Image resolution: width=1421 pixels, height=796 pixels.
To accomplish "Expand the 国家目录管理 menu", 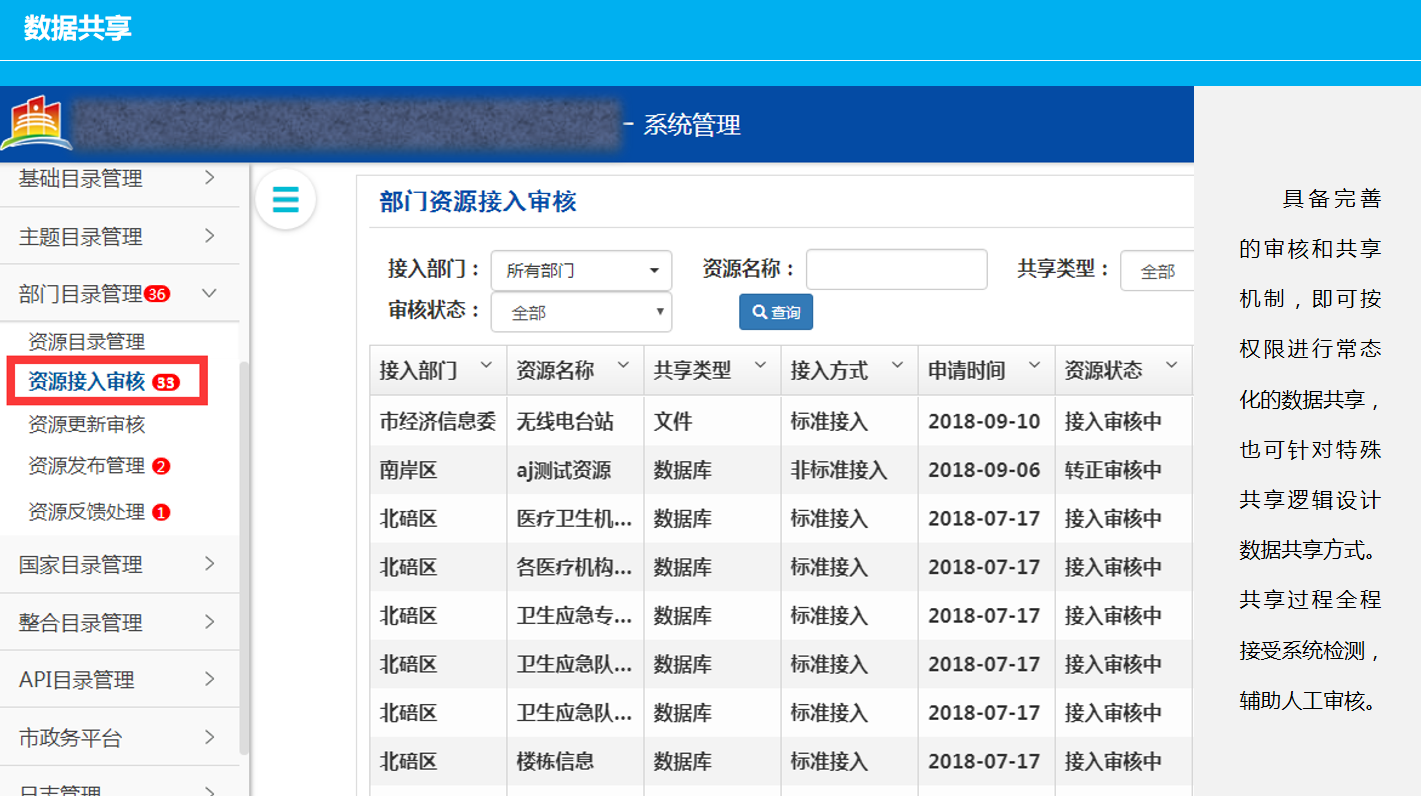I will point(120,565).
